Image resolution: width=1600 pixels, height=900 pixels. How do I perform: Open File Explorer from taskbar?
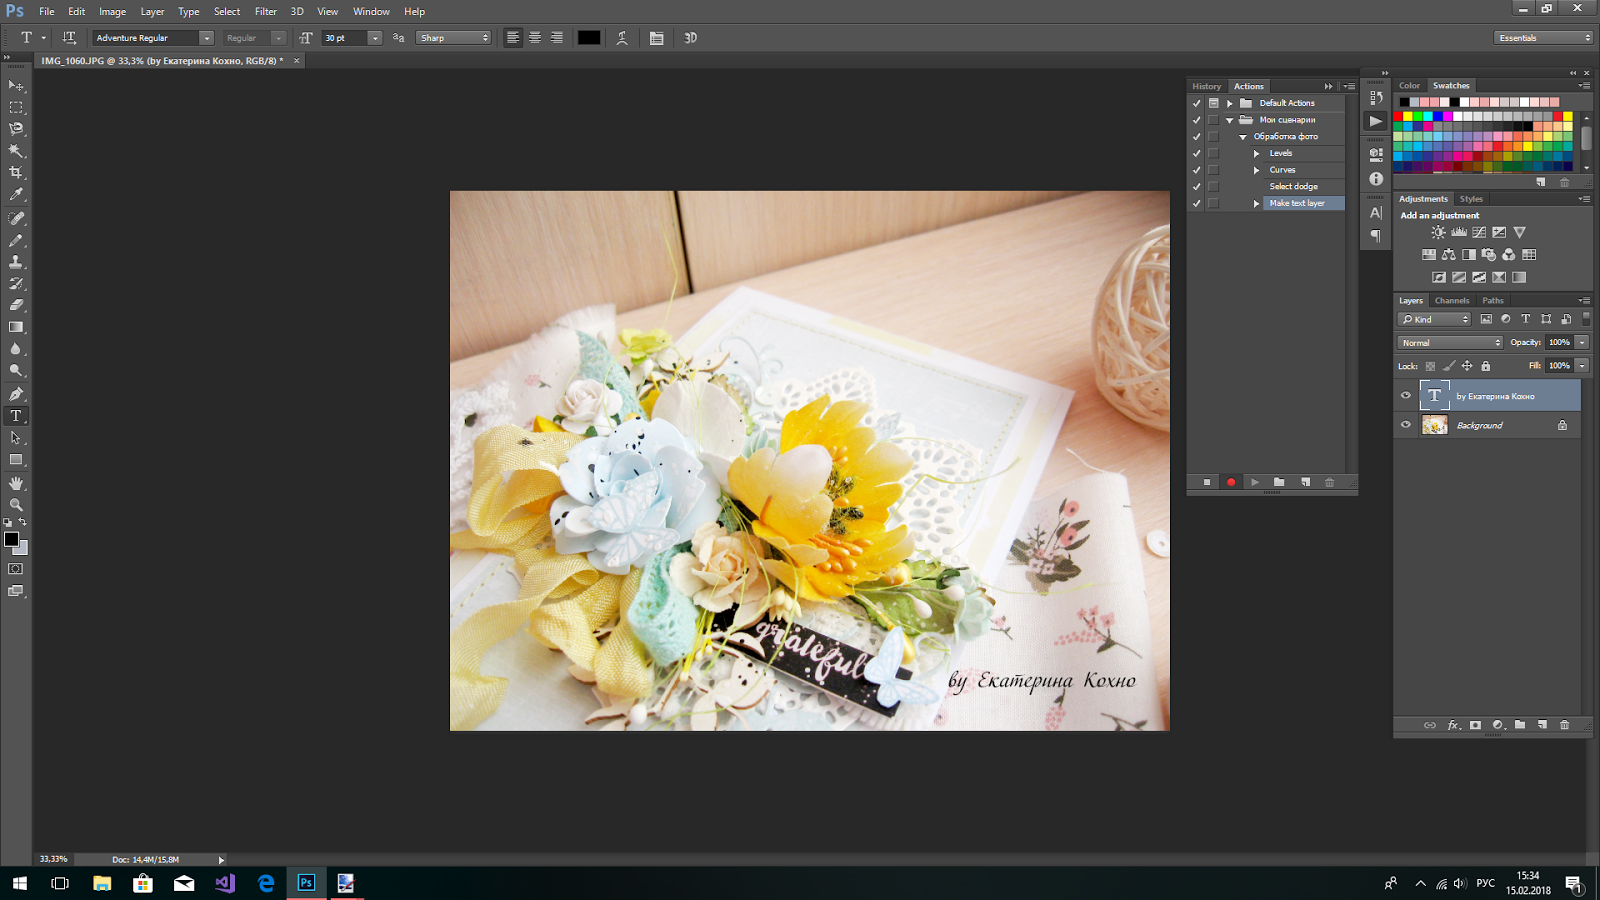pyautogui.click(x=102, y=883)
